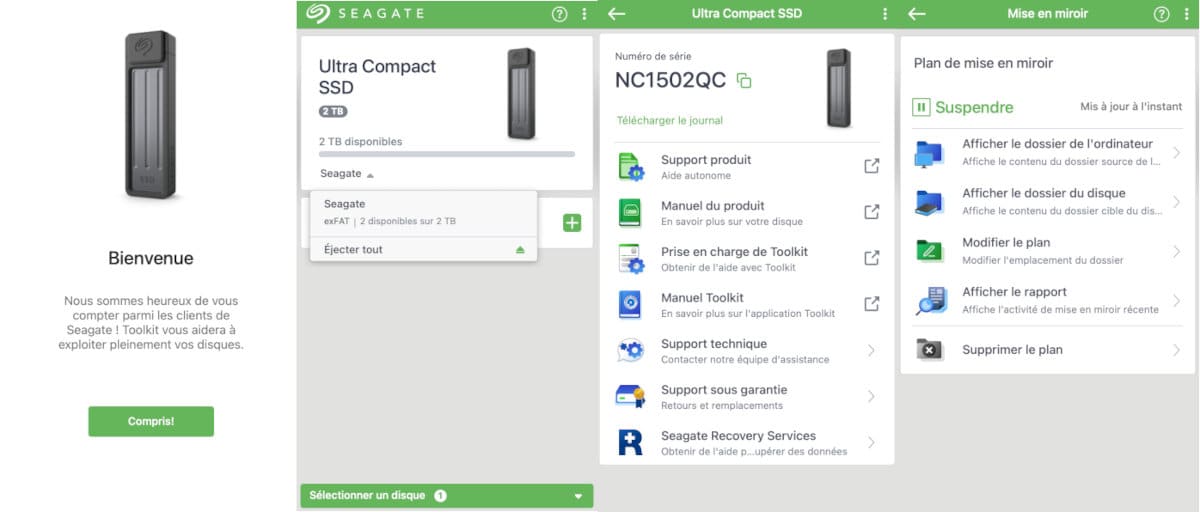Expand the Seagate Recovery Services chevron
Viewport: 1200px width, 512px height.
tap(871, 442)
